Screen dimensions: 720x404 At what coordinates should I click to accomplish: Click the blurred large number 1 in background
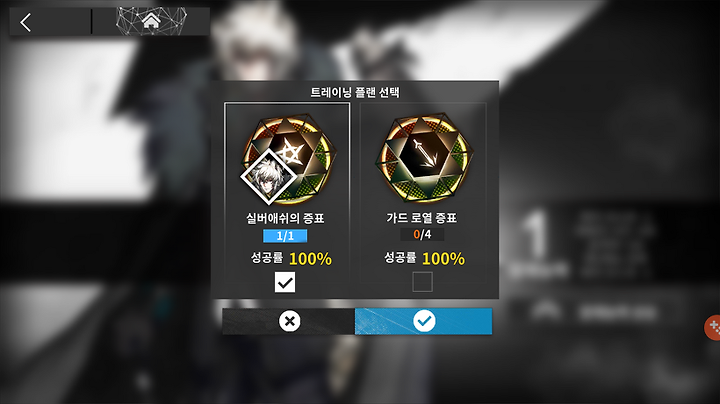coord(535,234)
